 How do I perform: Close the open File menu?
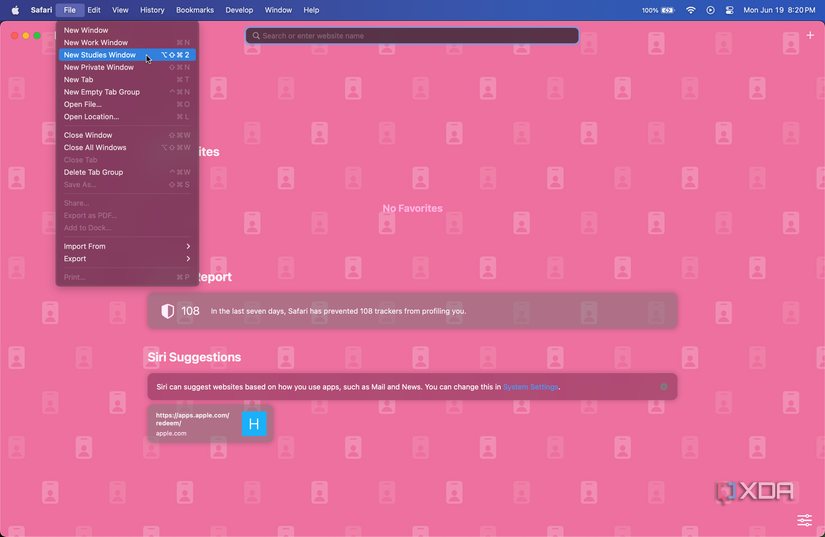(69, 10)
